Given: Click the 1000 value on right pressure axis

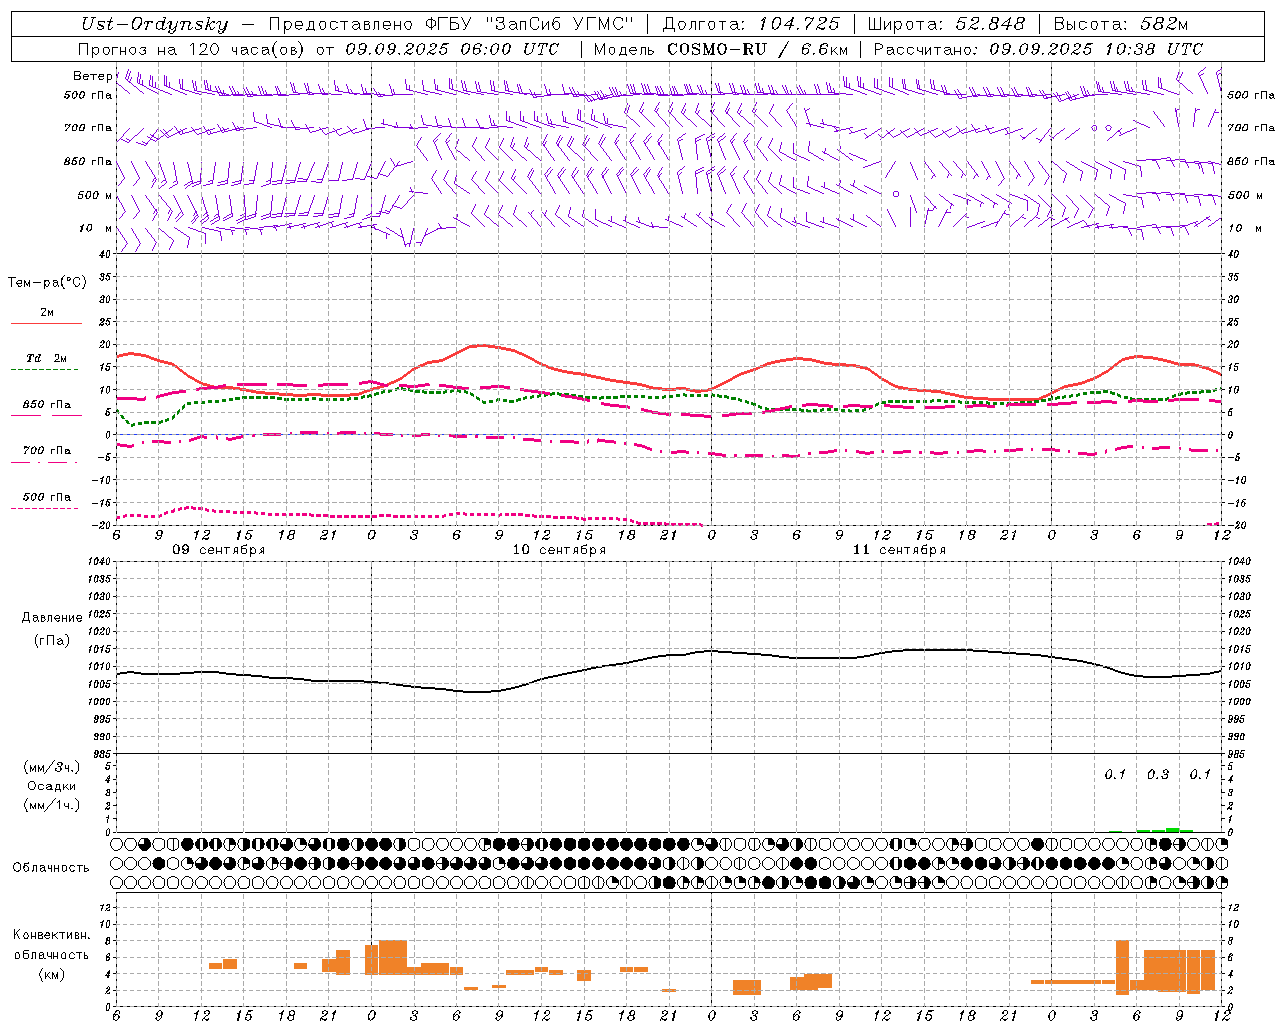Looking at the screenshot, I should (x=1238, y=702).
